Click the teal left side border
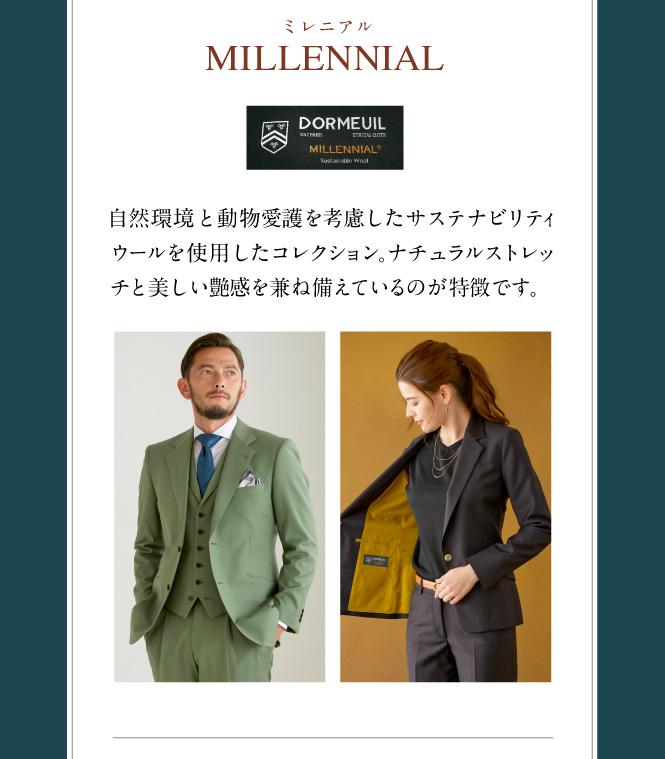 point(33,380)
